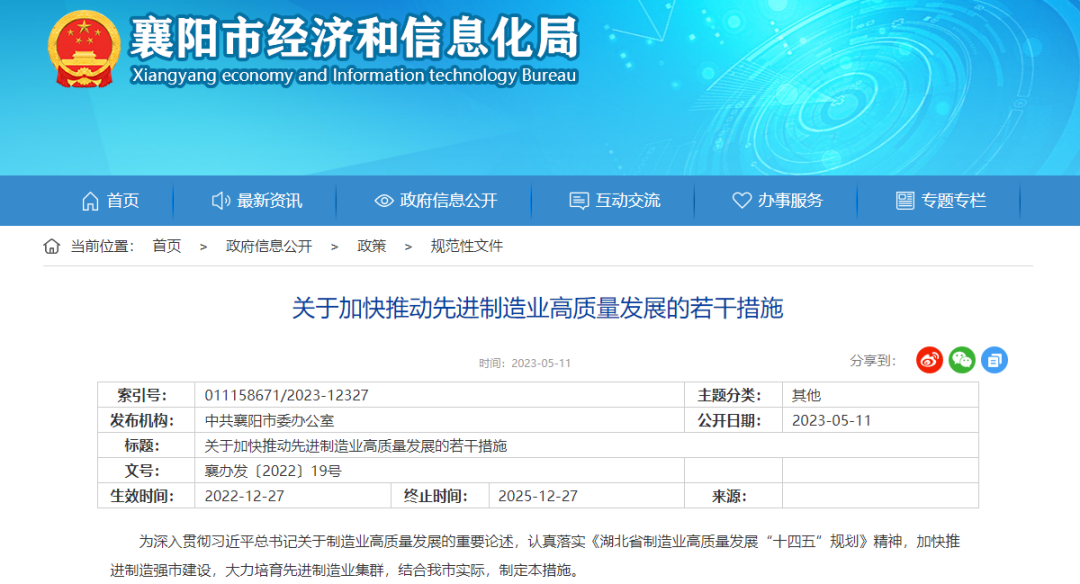Click the article headline 关于加快推动先进制造业高质量发展的若干措施
Image resolution: width=1080 pixels, height=584 pixels.
537,308
